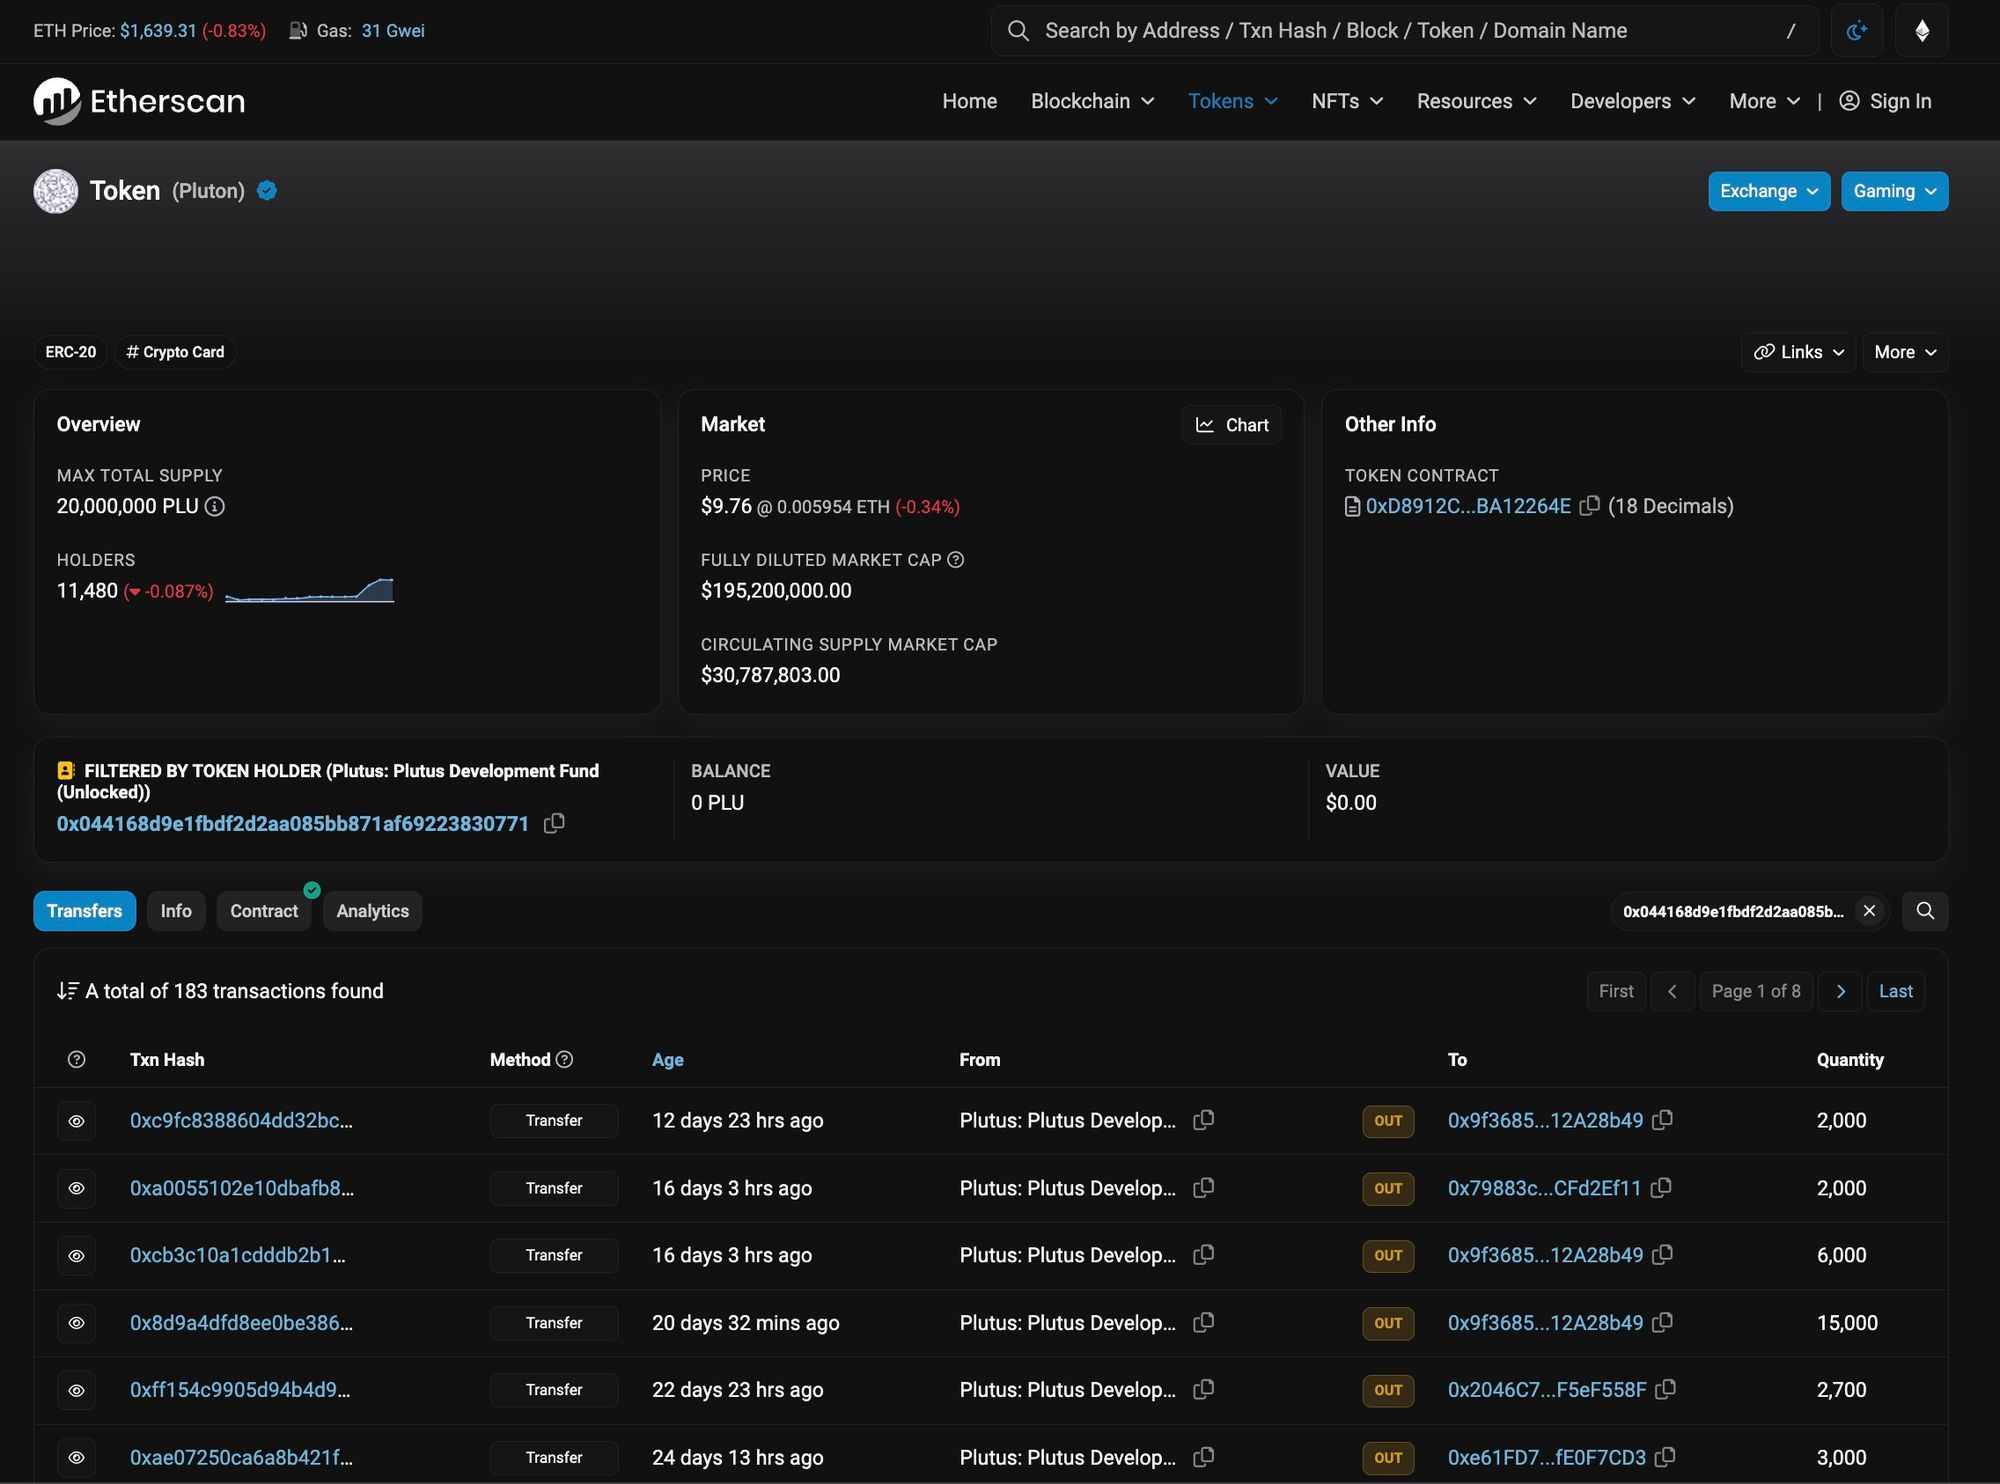Switch to the Analytics tab

(x=372, y=911)
